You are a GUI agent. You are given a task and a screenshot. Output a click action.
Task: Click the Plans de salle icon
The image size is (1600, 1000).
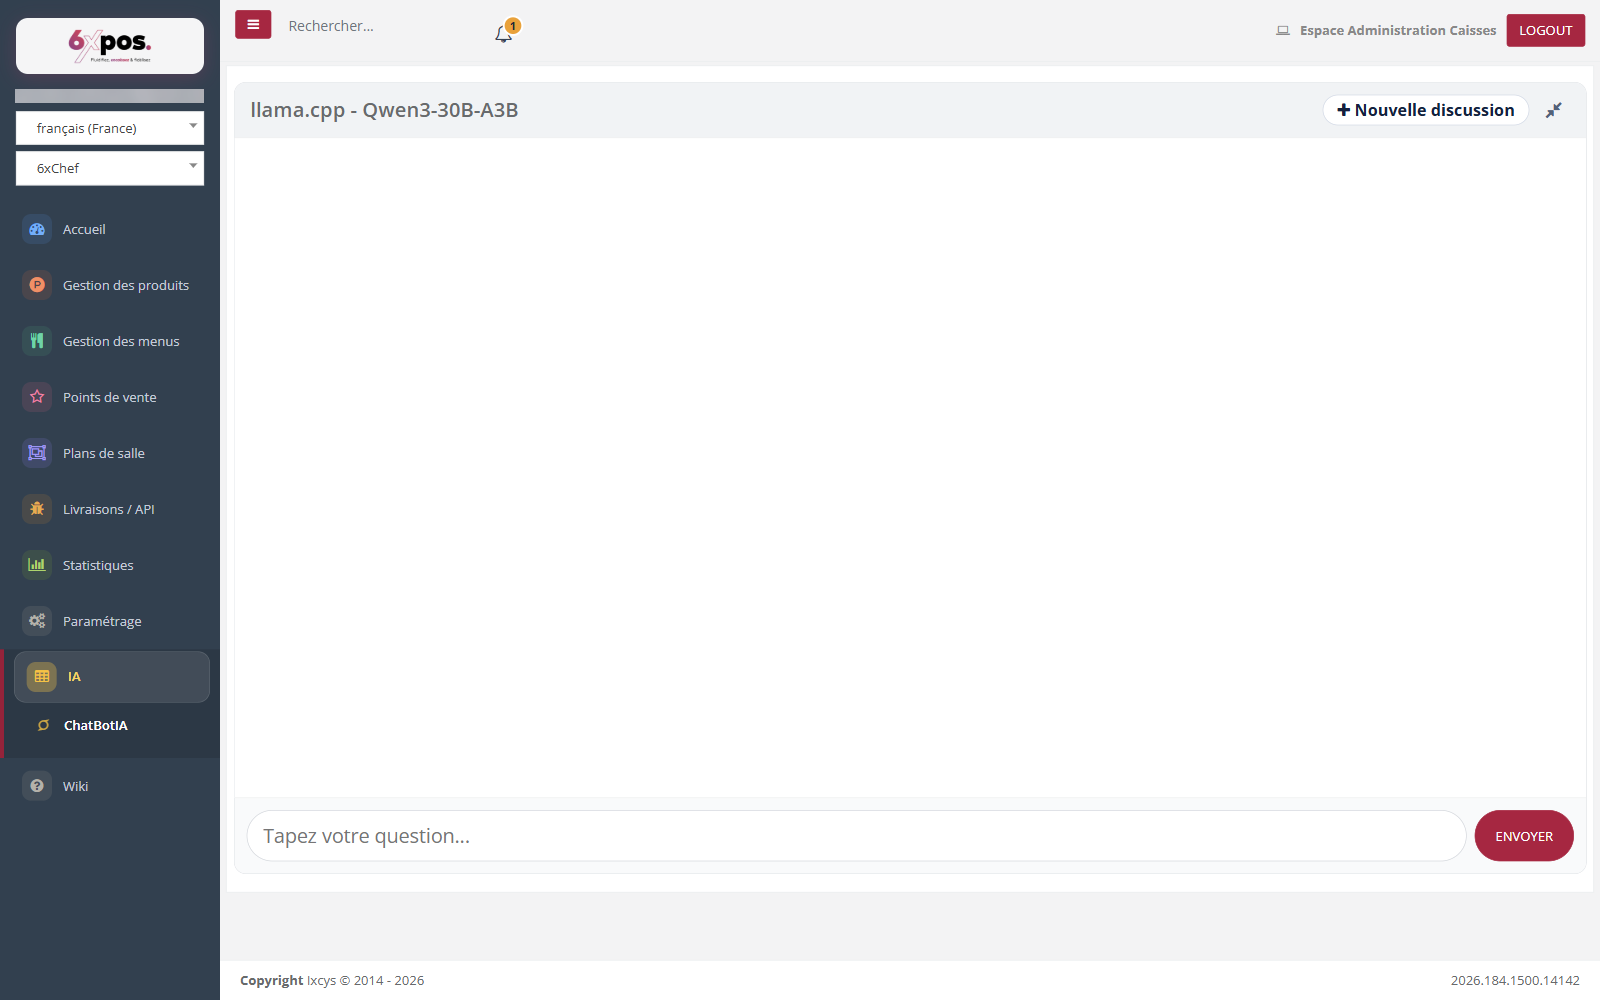(37, 453)
